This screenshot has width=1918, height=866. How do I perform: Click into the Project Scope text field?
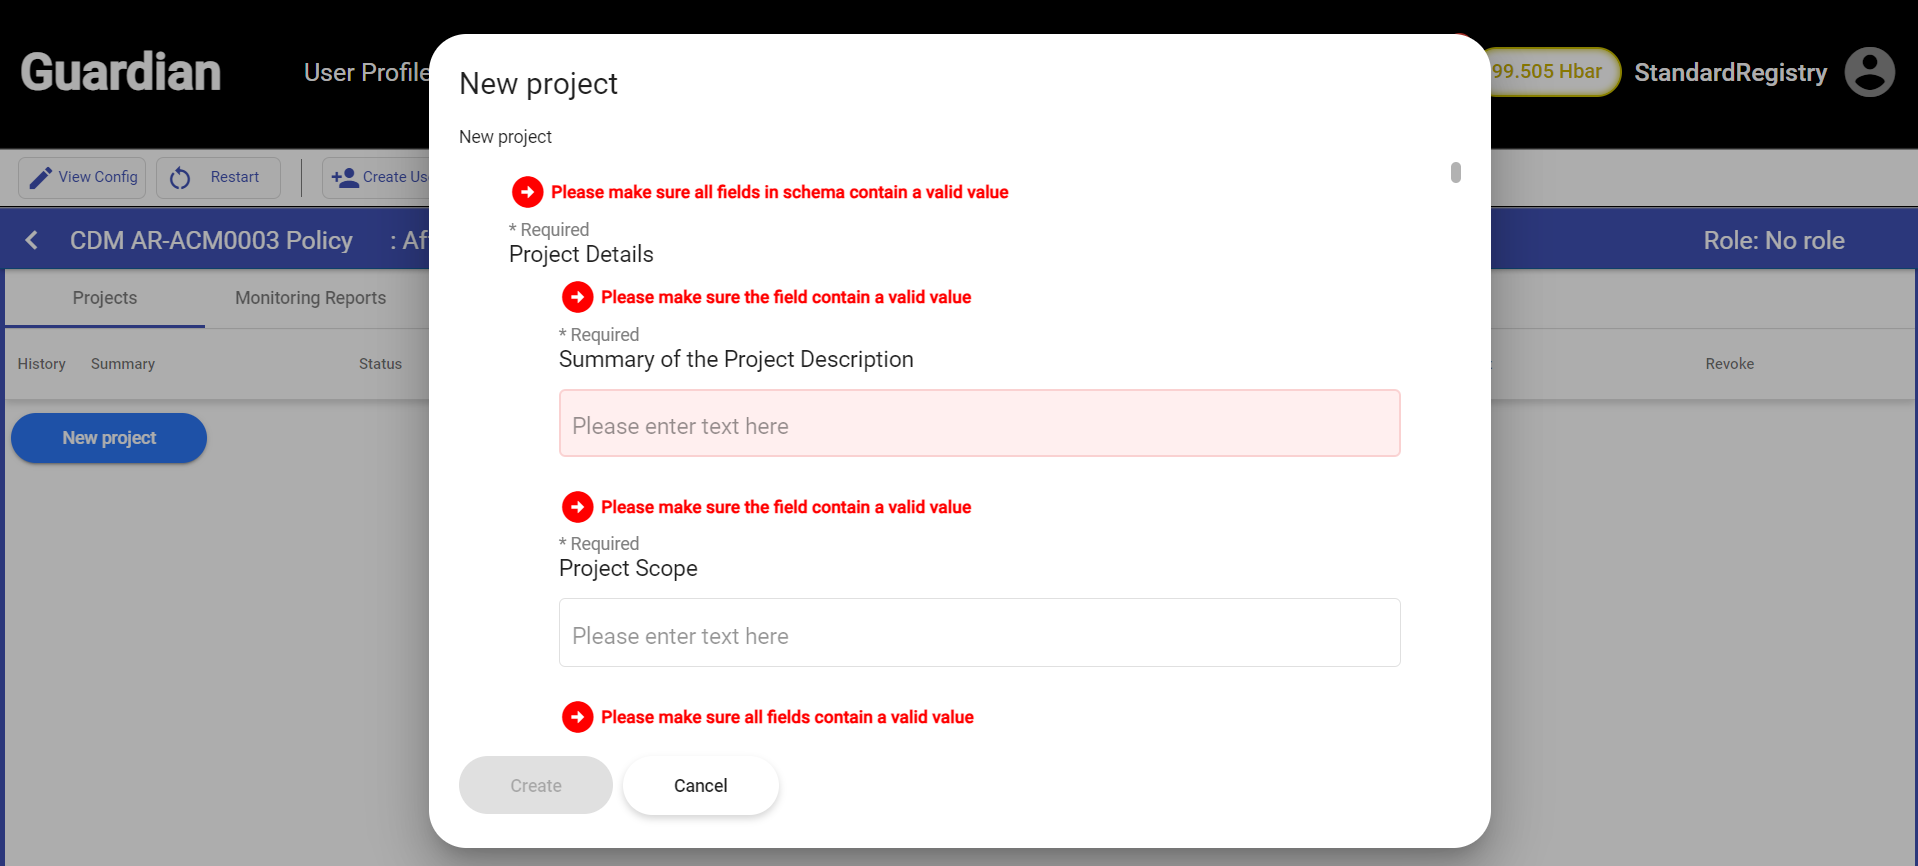[x=979, y=633]
